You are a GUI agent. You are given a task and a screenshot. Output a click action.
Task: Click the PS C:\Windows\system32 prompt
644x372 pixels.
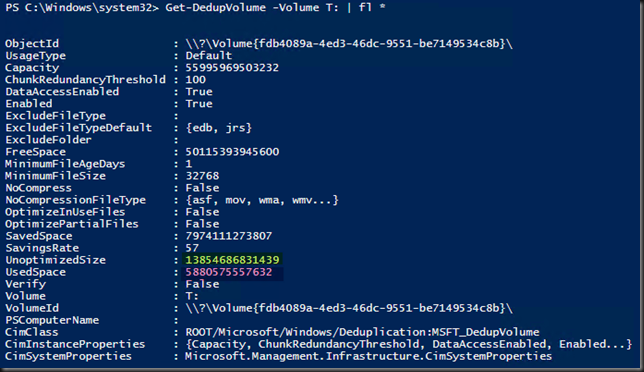(82, 7)
